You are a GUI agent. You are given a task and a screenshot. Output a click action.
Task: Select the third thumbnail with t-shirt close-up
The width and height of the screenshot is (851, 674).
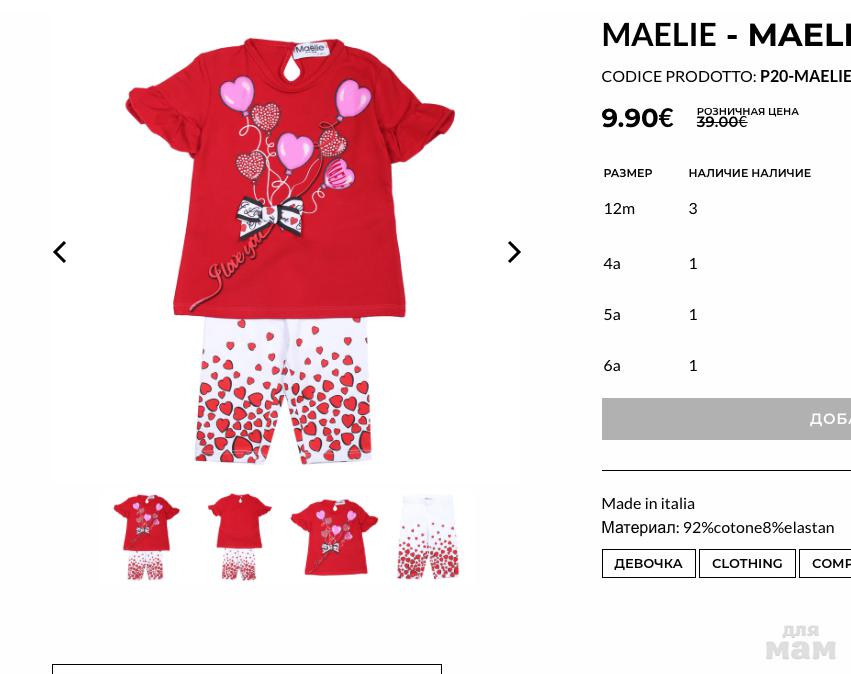coord(334,537)
